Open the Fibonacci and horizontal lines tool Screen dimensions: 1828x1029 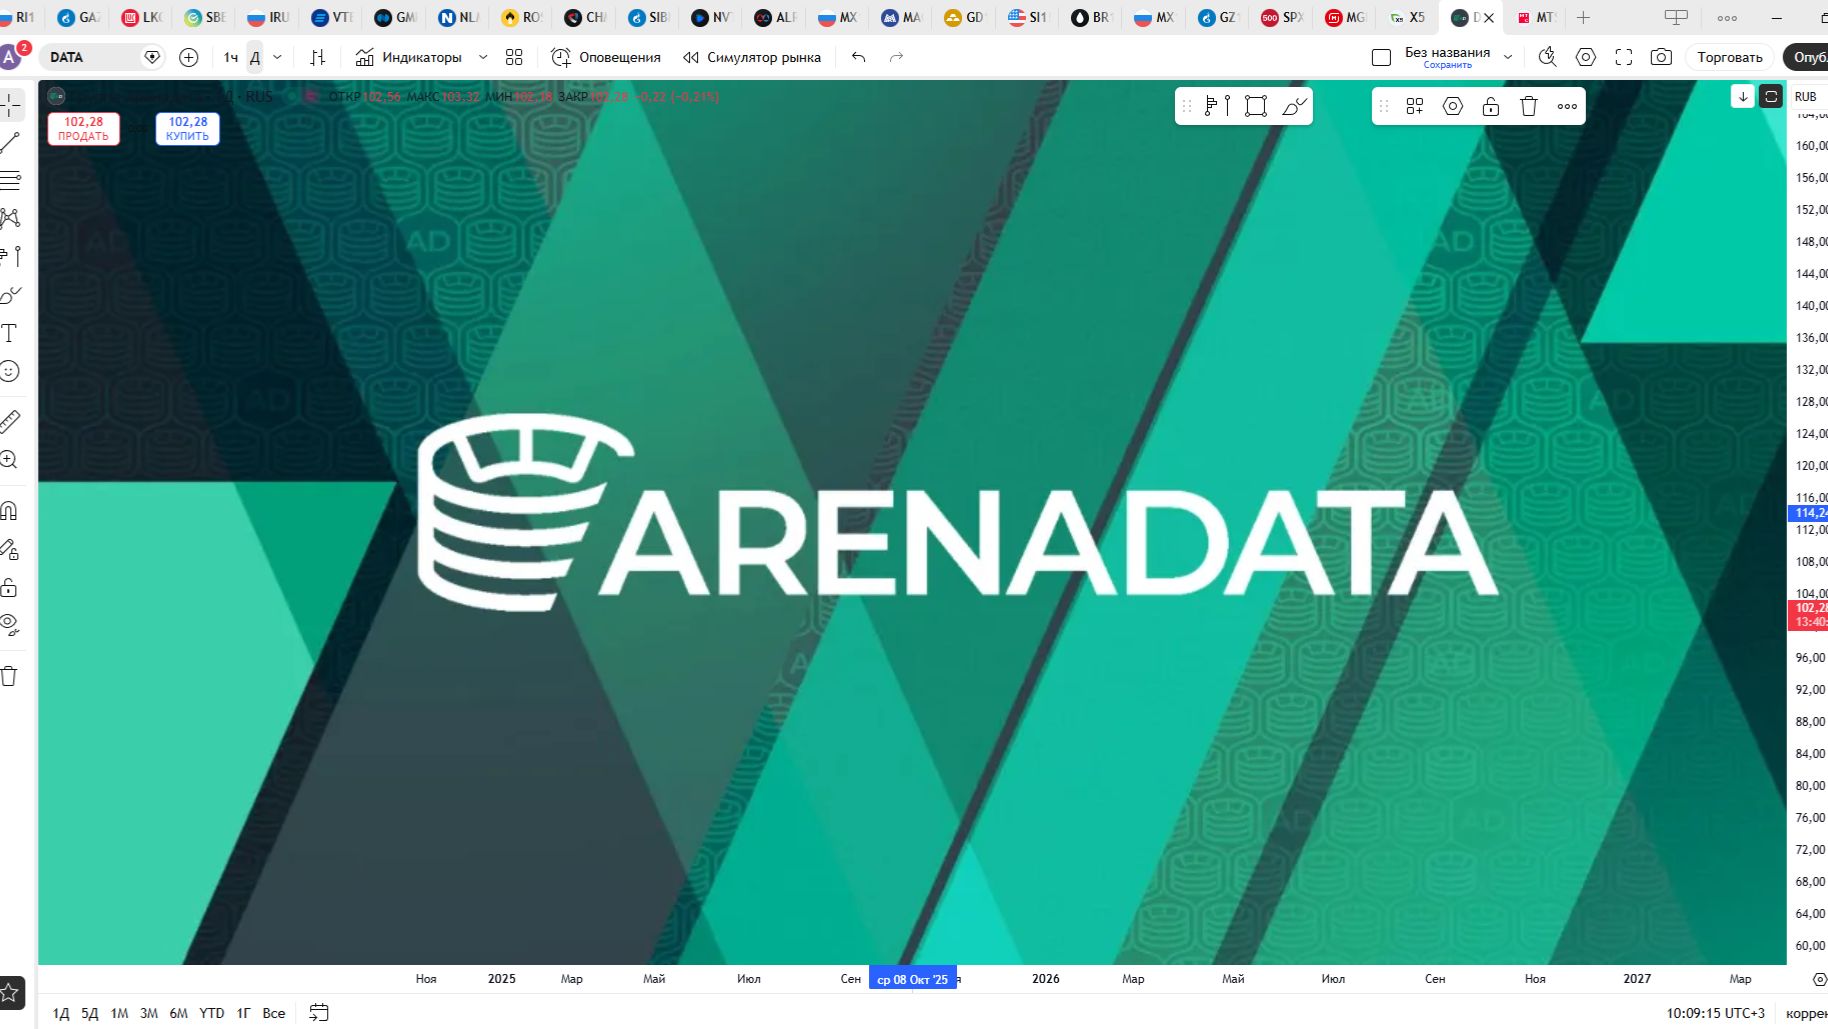coord(10,181)
